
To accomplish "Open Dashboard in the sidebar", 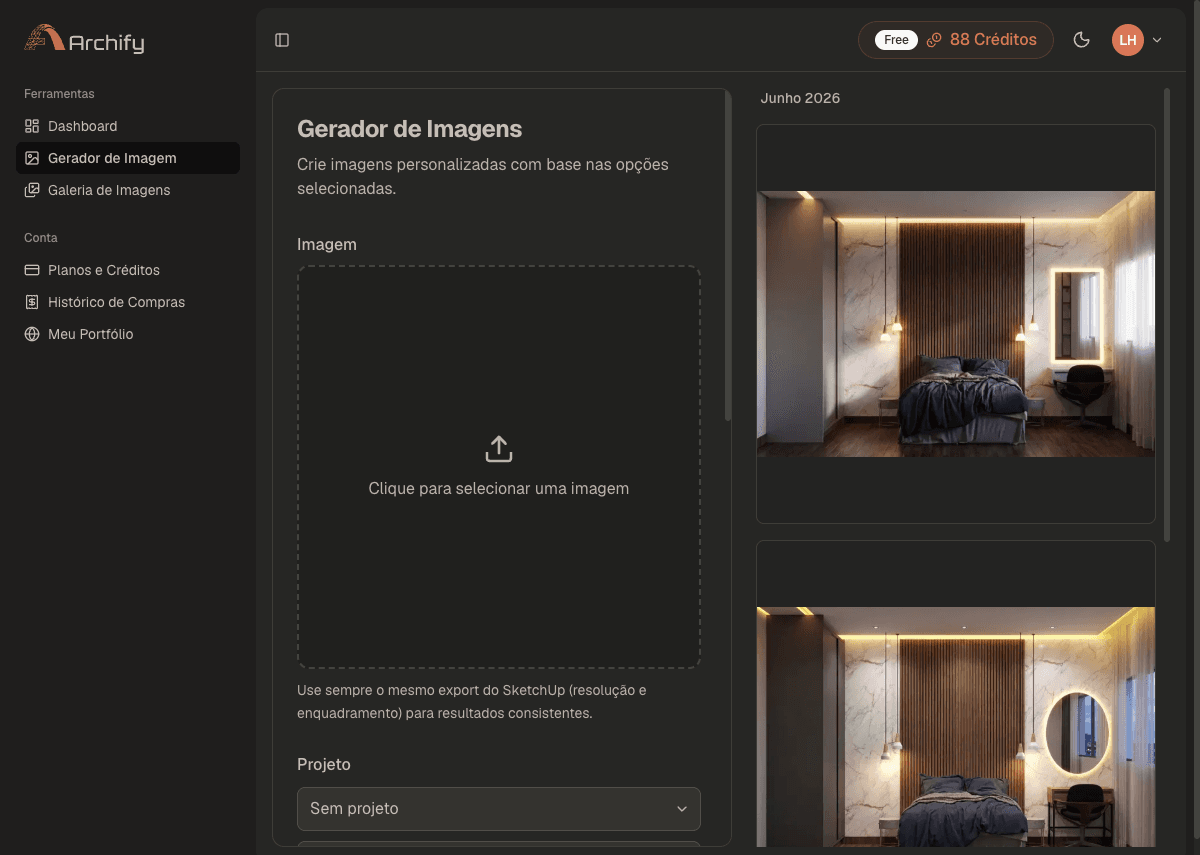I will tap(128, 126).
